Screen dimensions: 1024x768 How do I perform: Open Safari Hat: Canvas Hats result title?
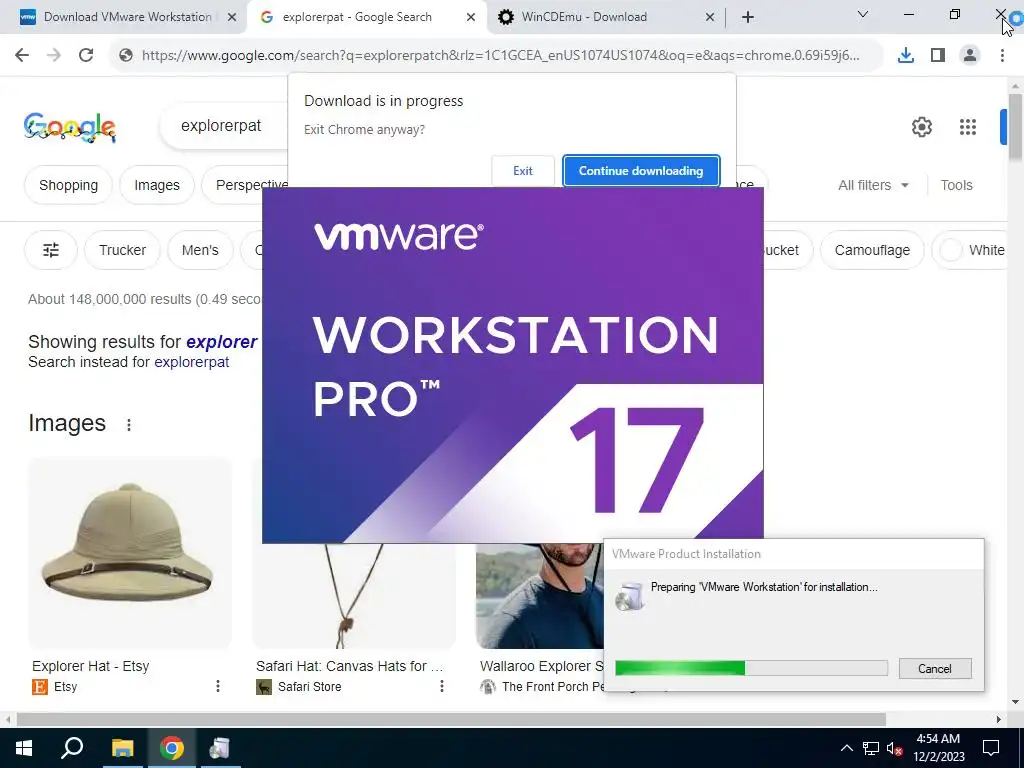[x=349, y=666]
